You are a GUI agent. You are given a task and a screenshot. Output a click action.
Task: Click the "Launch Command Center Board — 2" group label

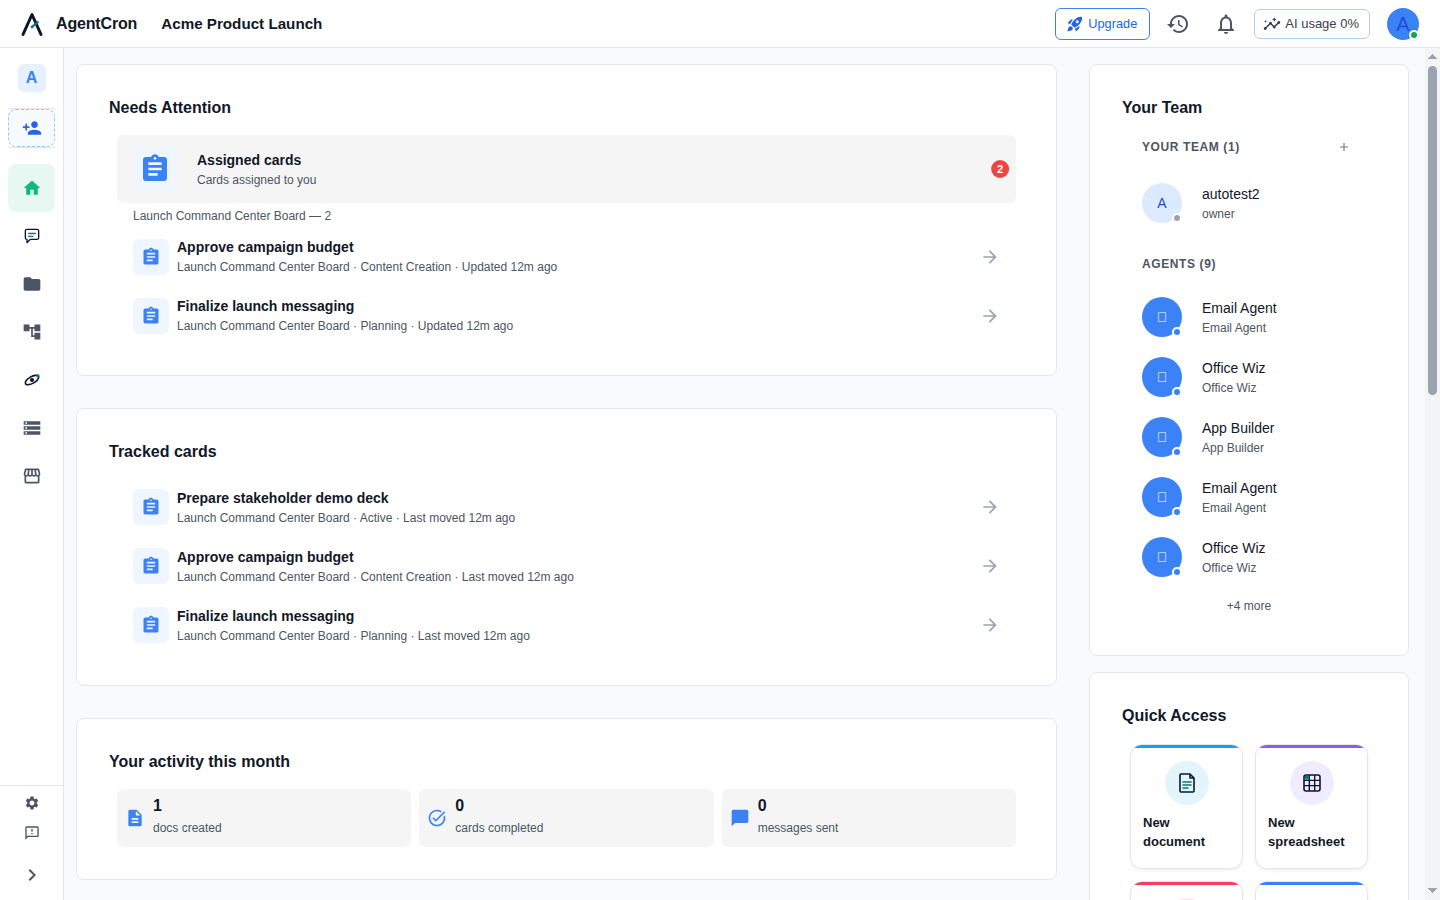(232, 216)
